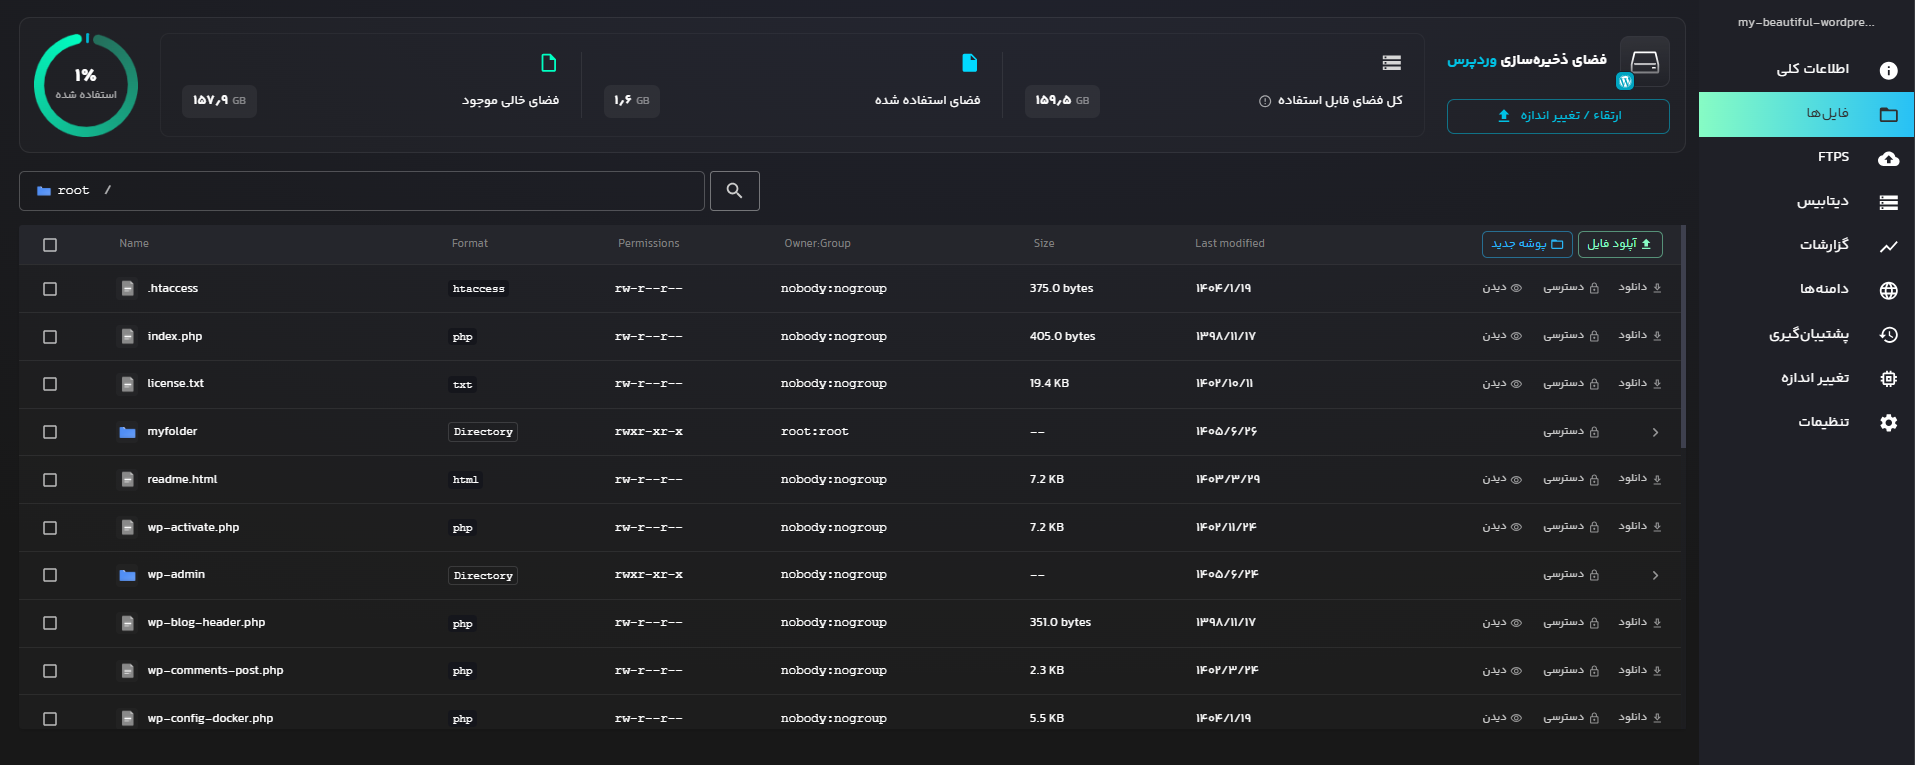Tick the checkbox for license.txt
This screenshot has width=1915, height=765.
pyautogui.click(x=50, y=384)
